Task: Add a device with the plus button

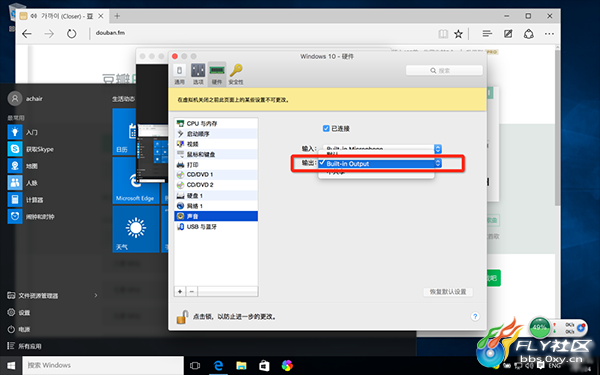Action: [180, 292]
